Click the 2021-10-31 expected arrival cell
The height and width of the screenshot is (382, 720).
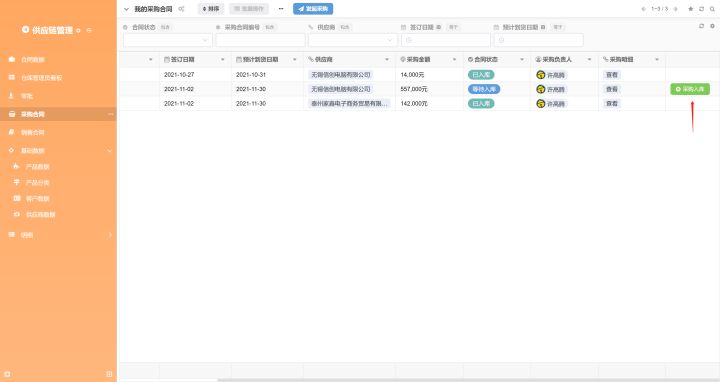click(x=267, y=75)
